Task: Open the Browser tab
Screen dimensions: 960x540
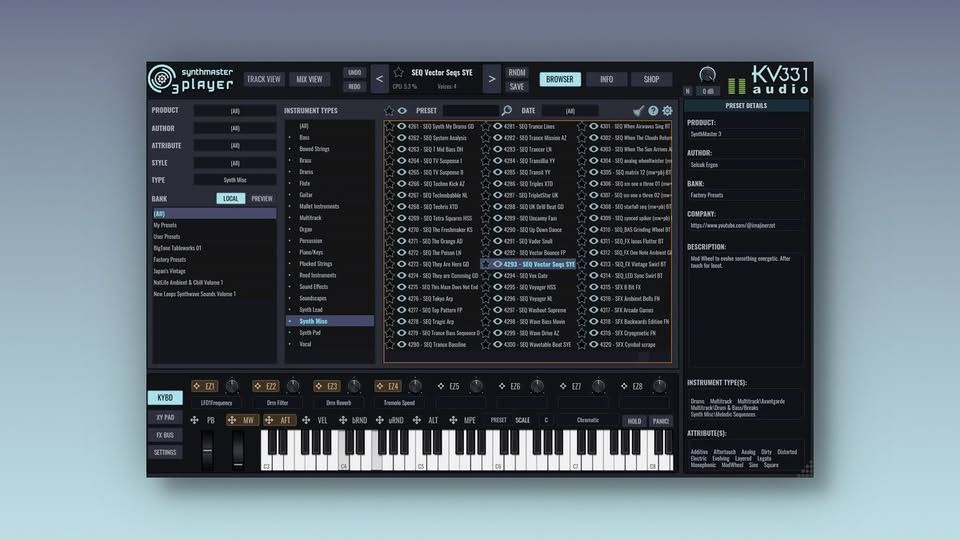Action: pyautogui.click(x=560, y=79)
